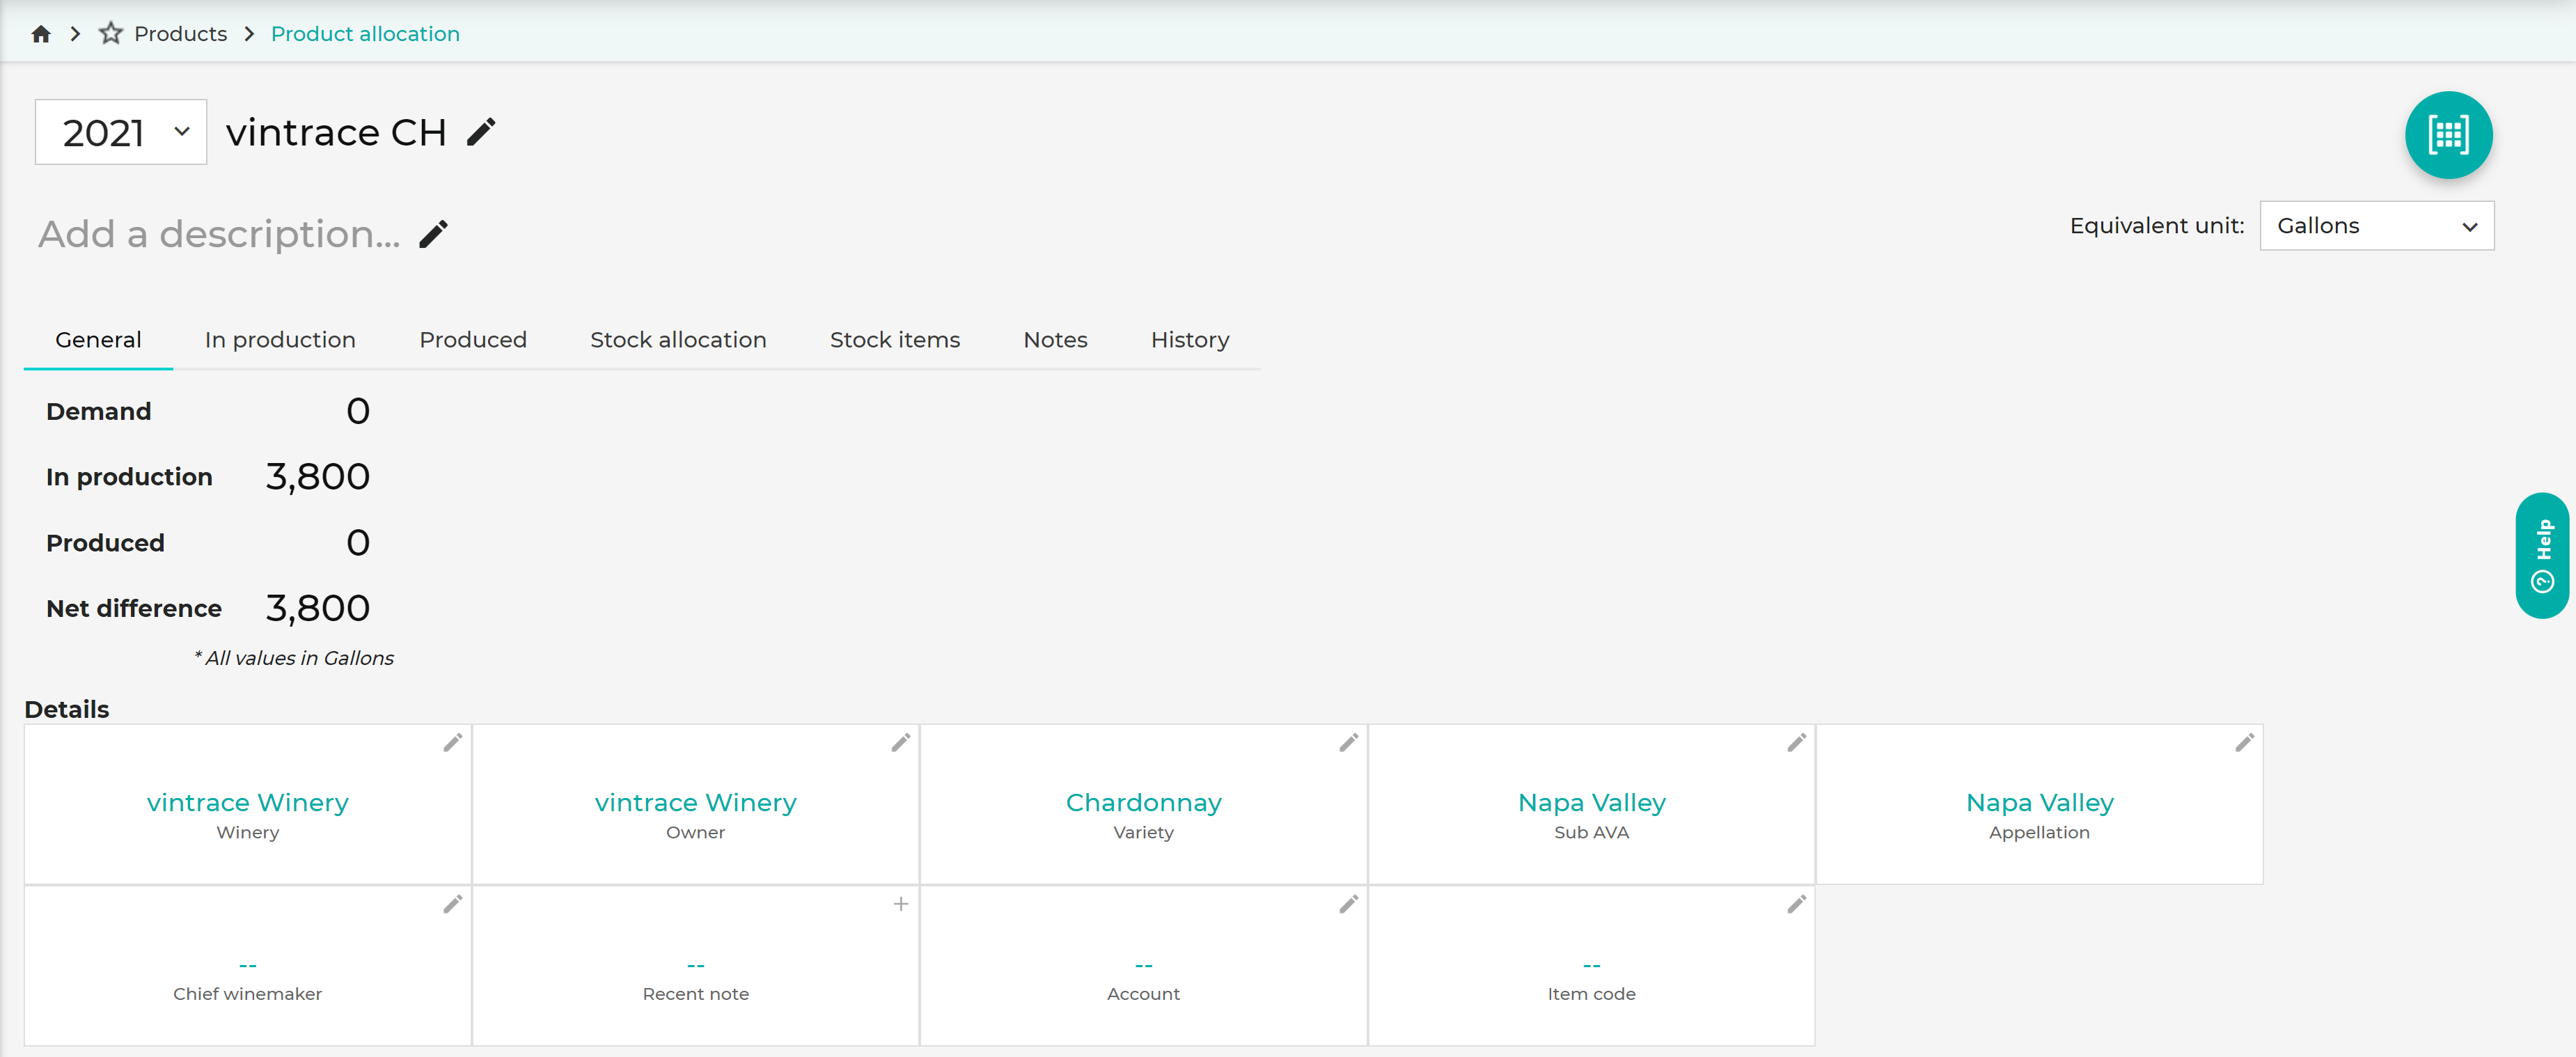This screenshot has width=2576, height=1057.
Task: Open the Stock allocation tab
Action: pyautogui.click(x=678, y=340)
